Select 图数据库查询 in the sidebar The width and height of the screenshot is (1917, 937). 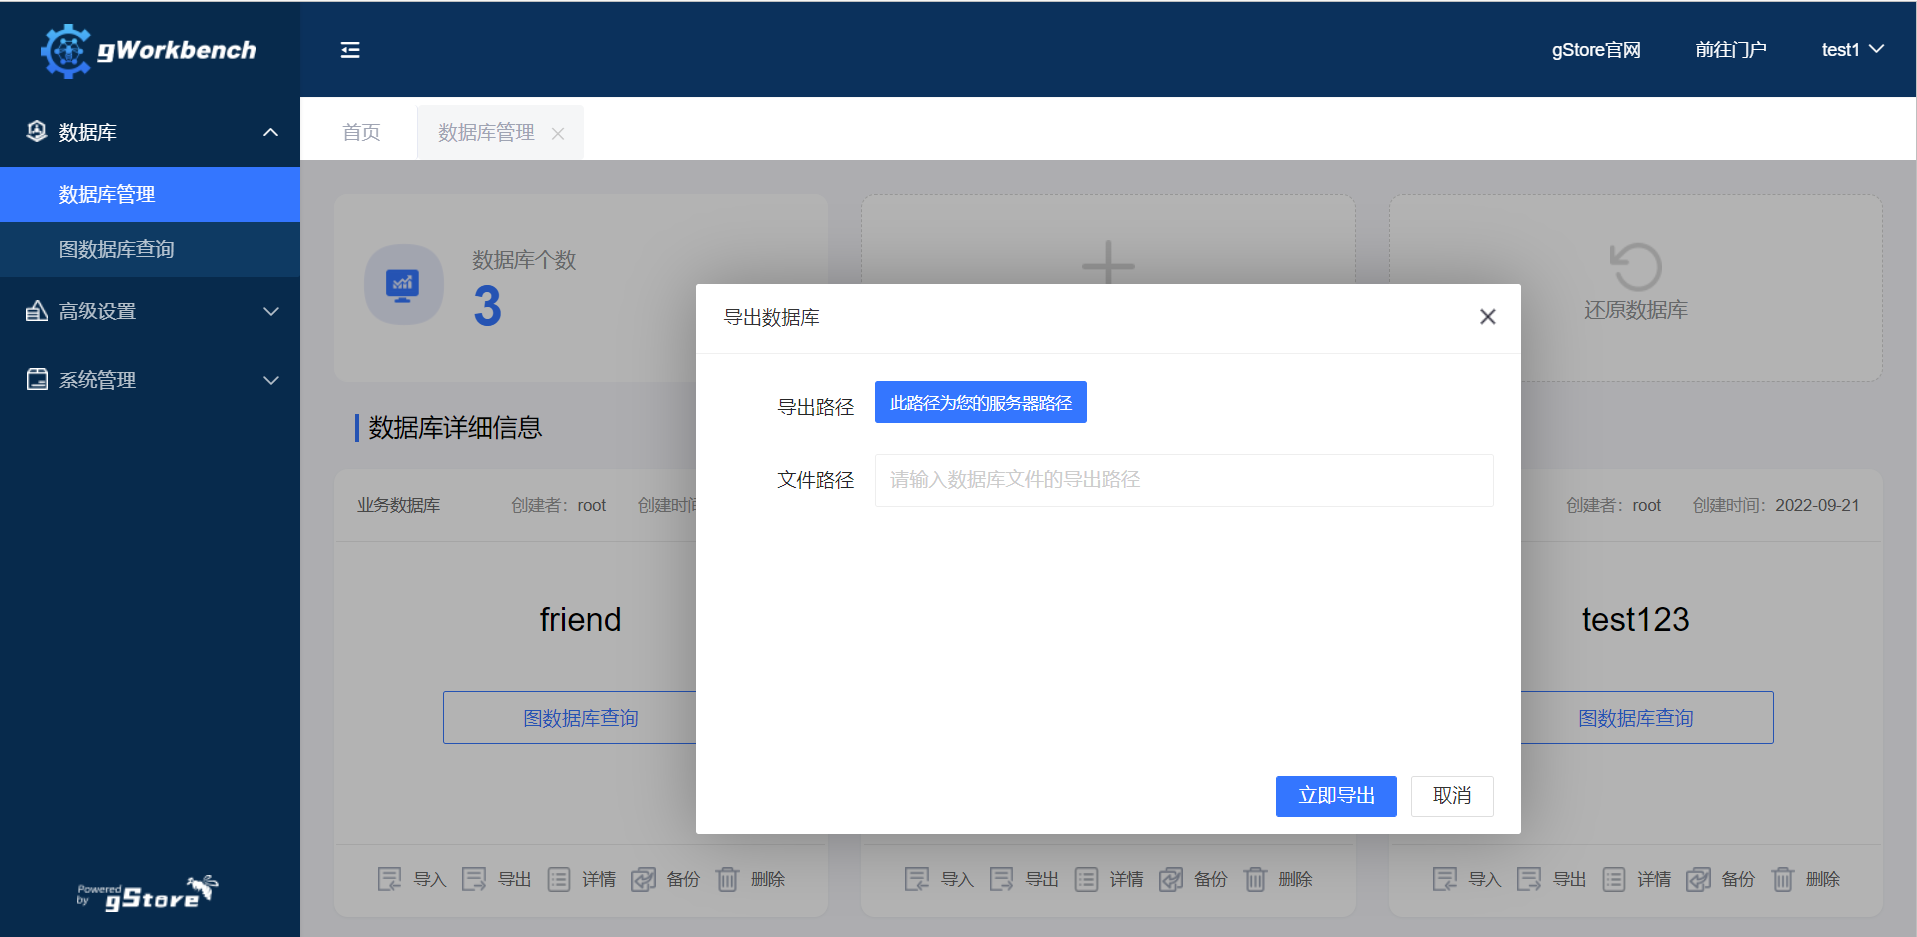pos(116,249)
